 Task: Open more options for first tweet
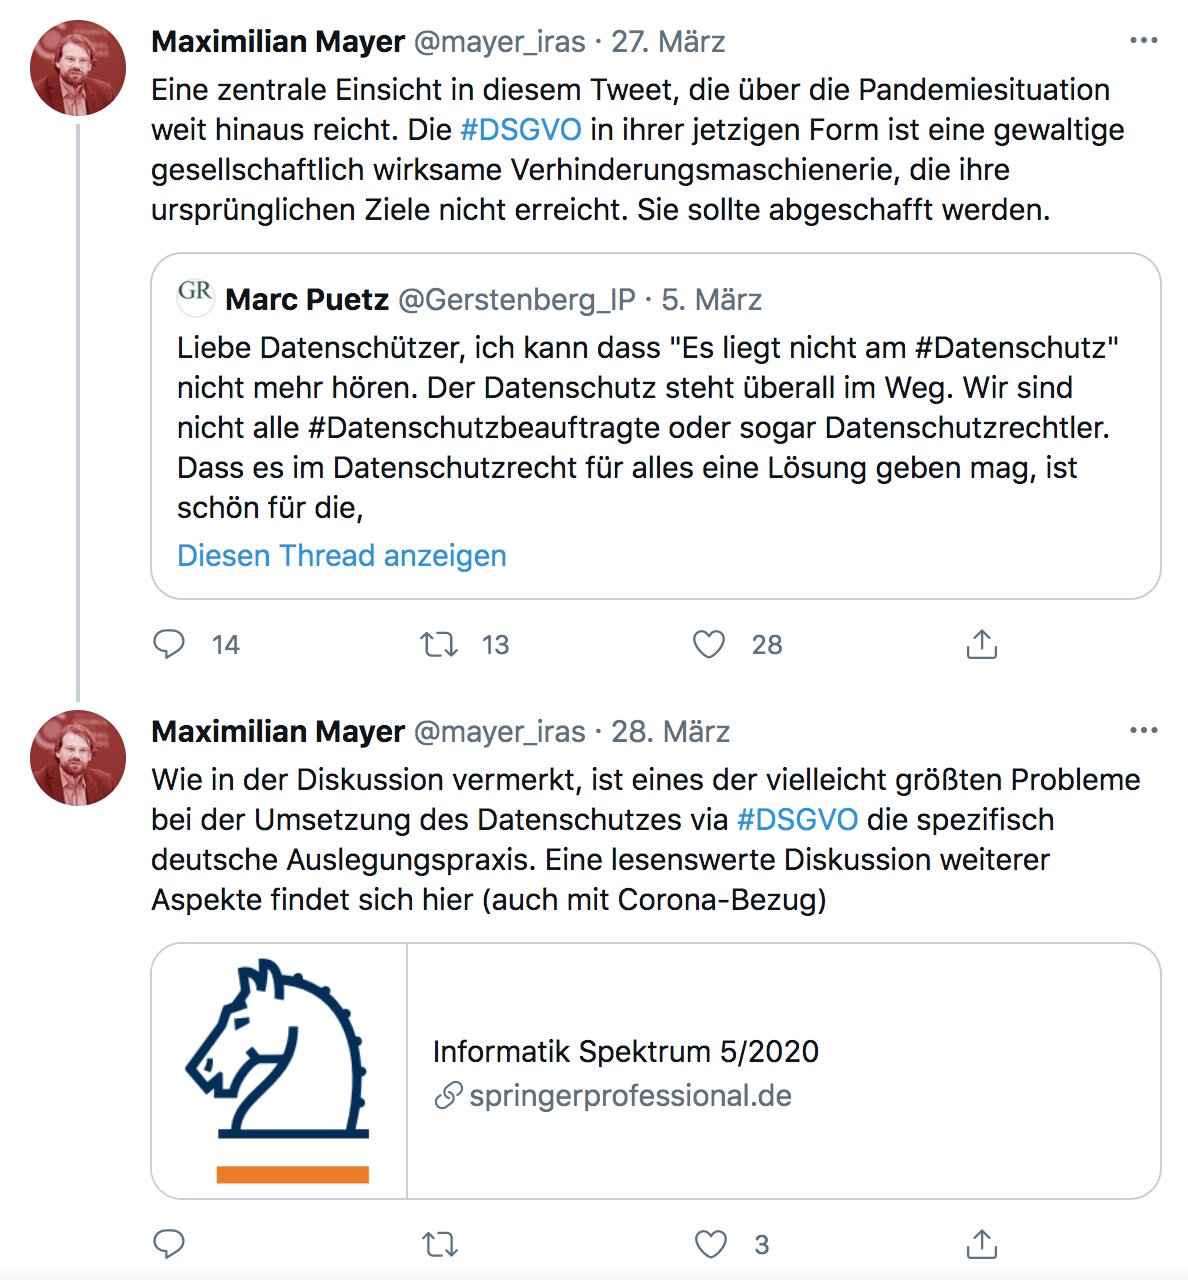(1143, 41)
